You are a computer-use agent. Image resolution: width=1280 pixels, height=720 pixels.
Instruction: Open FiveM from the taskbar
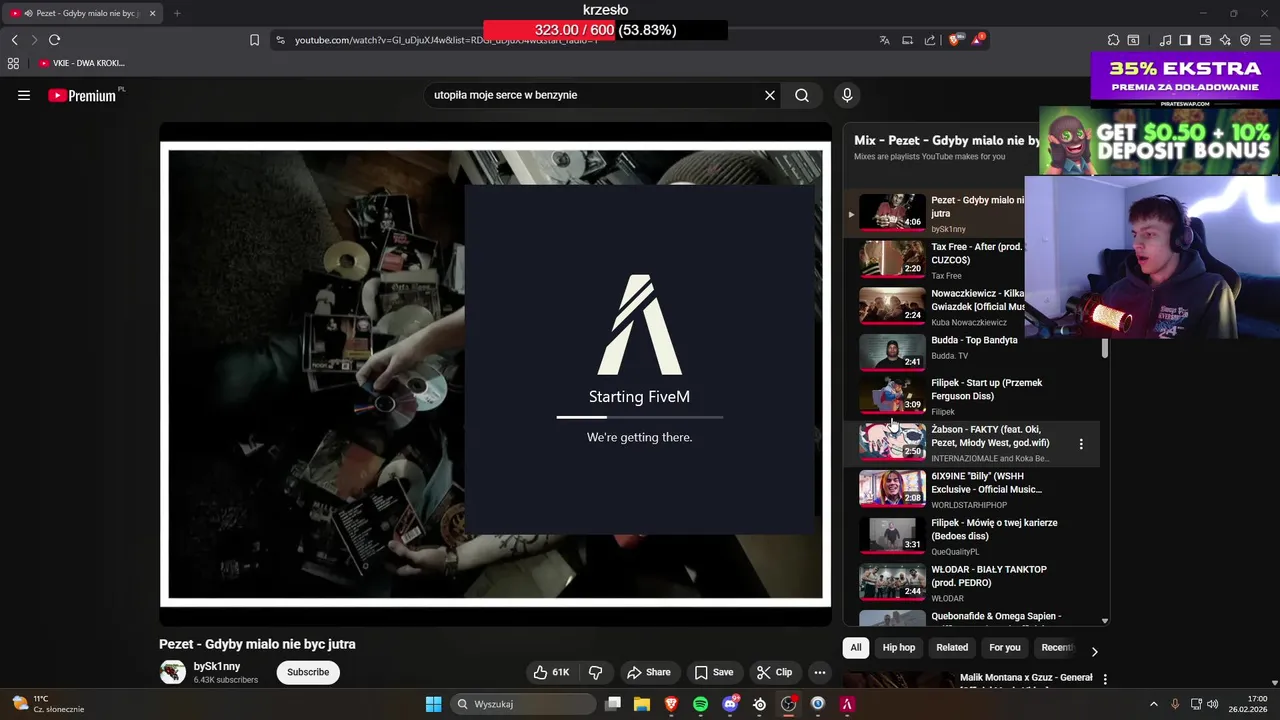(x=847, y=704)
